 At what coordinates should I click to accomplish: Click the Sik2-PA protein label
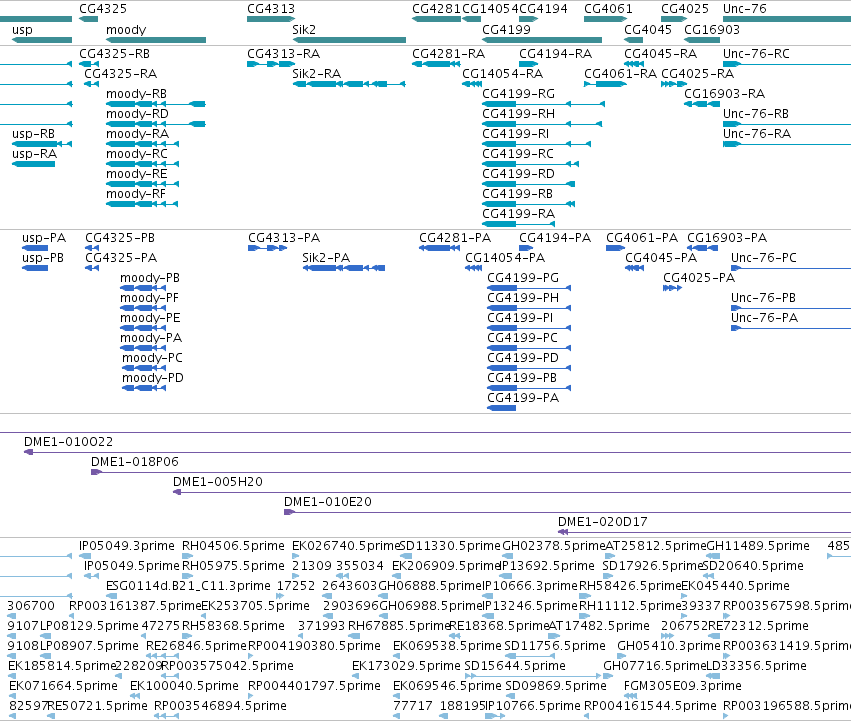click(x=326, y=258)
